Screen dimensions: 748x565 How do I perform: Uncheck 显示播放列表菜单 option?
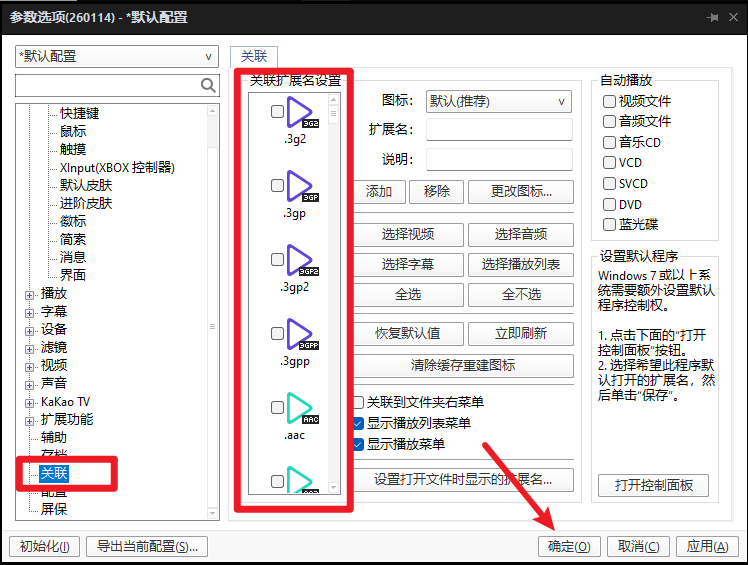pos(359,423)
